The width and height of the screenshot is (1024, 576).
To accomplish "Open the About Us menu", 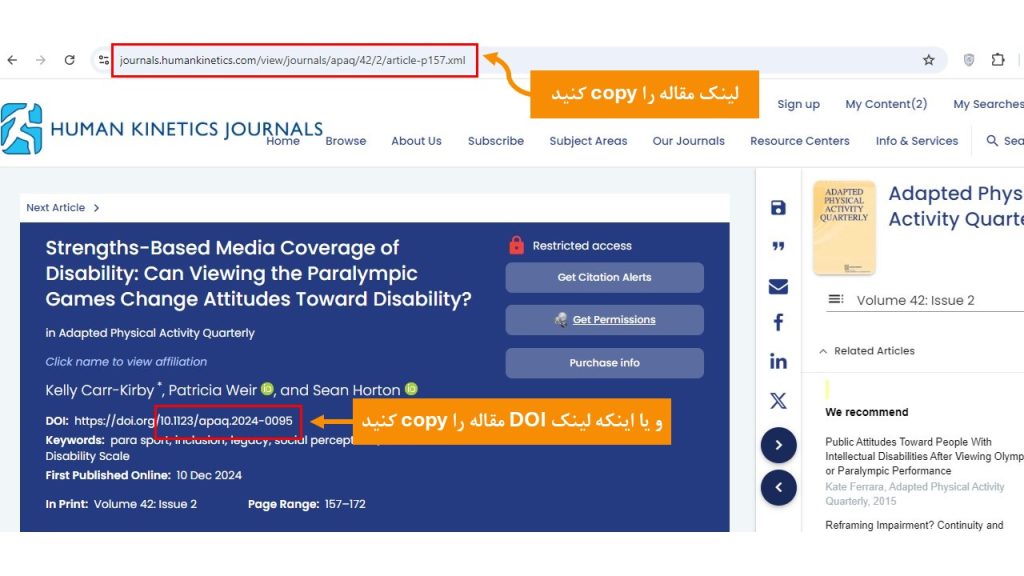I will click(416, 141).
